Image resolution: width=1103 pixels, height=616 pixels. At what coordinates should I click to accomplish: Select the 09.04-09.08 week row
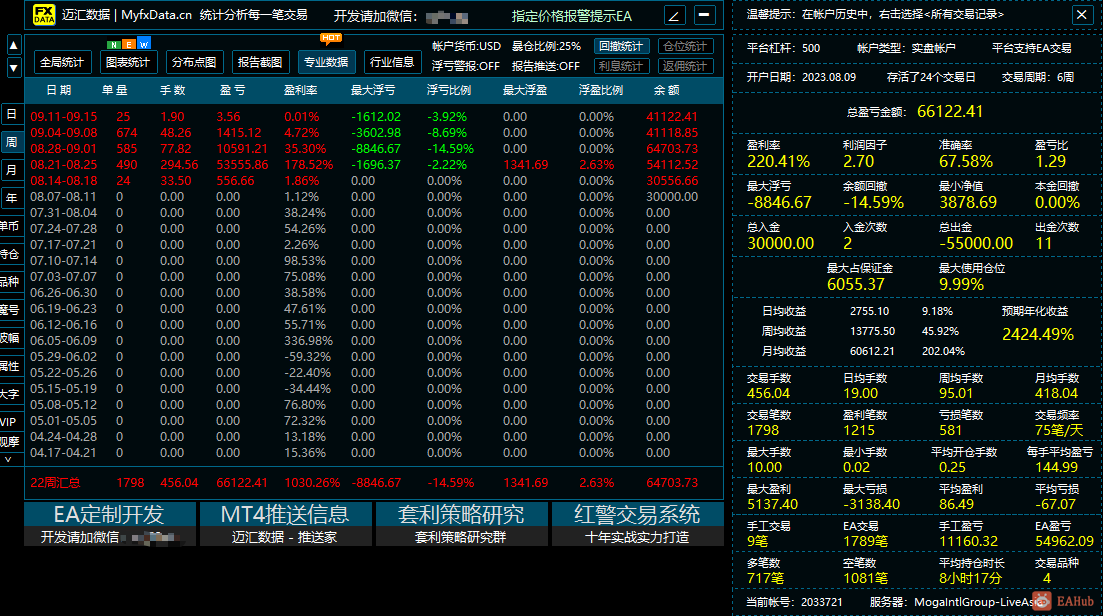click(374, 133)
